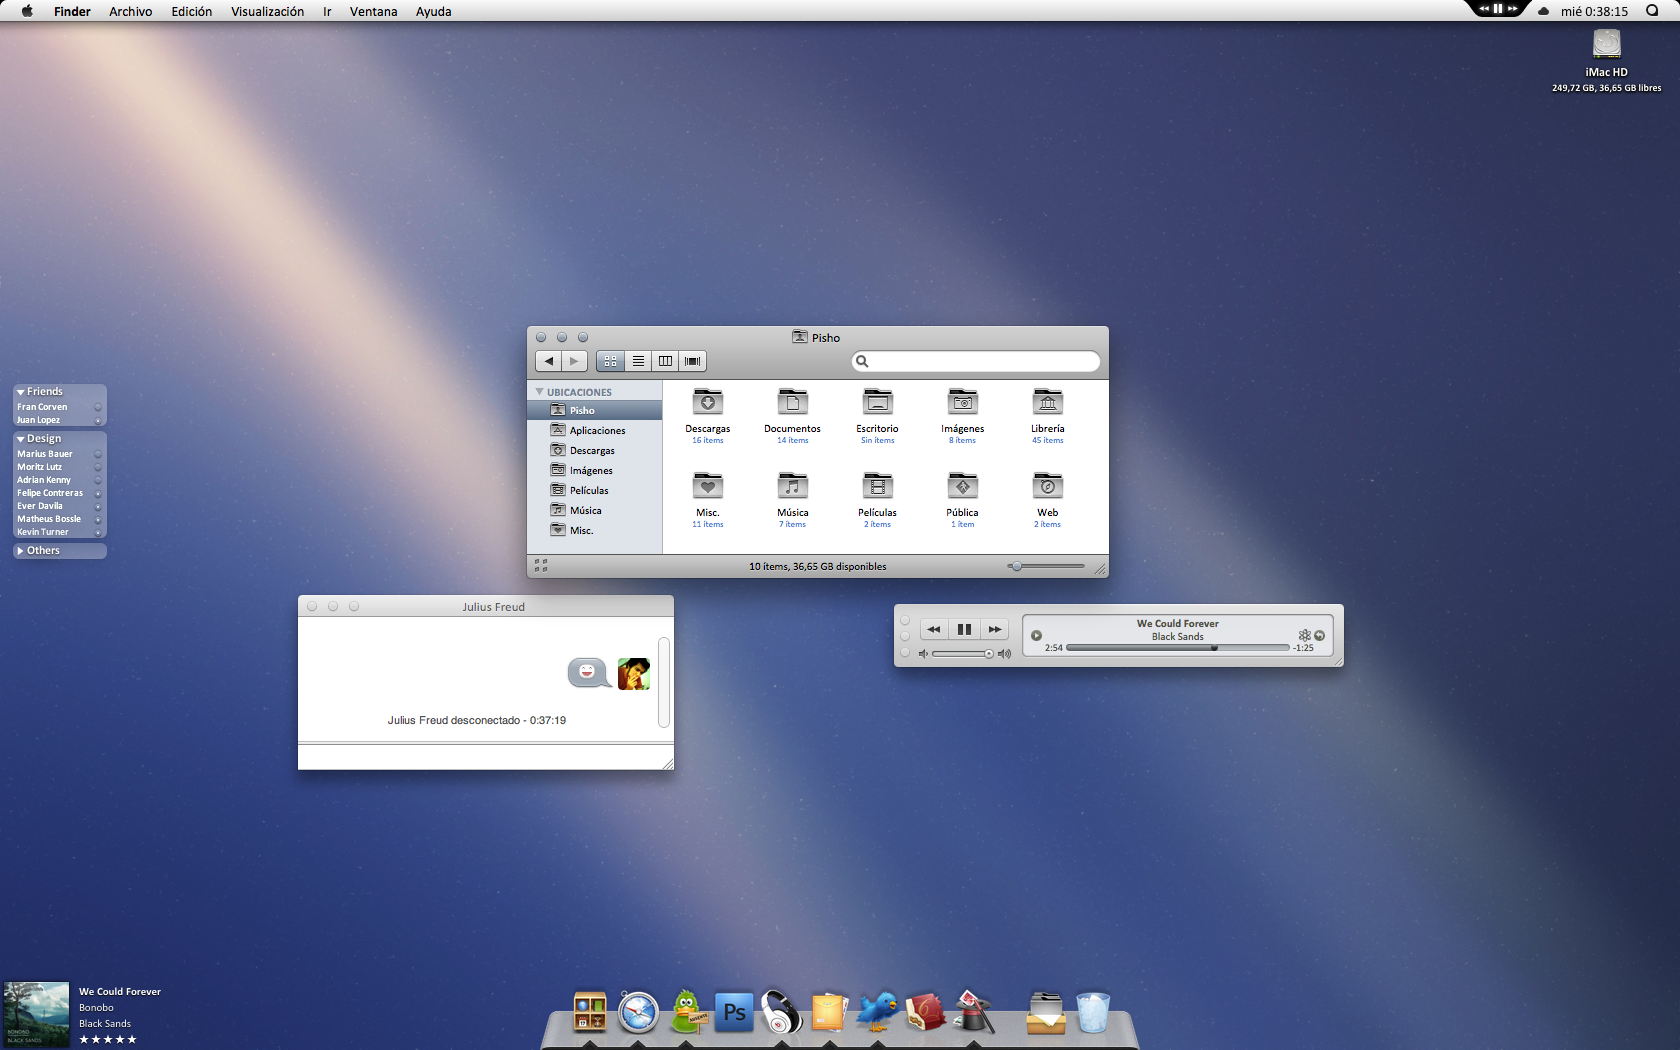Viewport: 1680px width, 1050px height.
Task: Open the wooden shelf dashboard icon in the dock
Action: [x=590, y=1012]
